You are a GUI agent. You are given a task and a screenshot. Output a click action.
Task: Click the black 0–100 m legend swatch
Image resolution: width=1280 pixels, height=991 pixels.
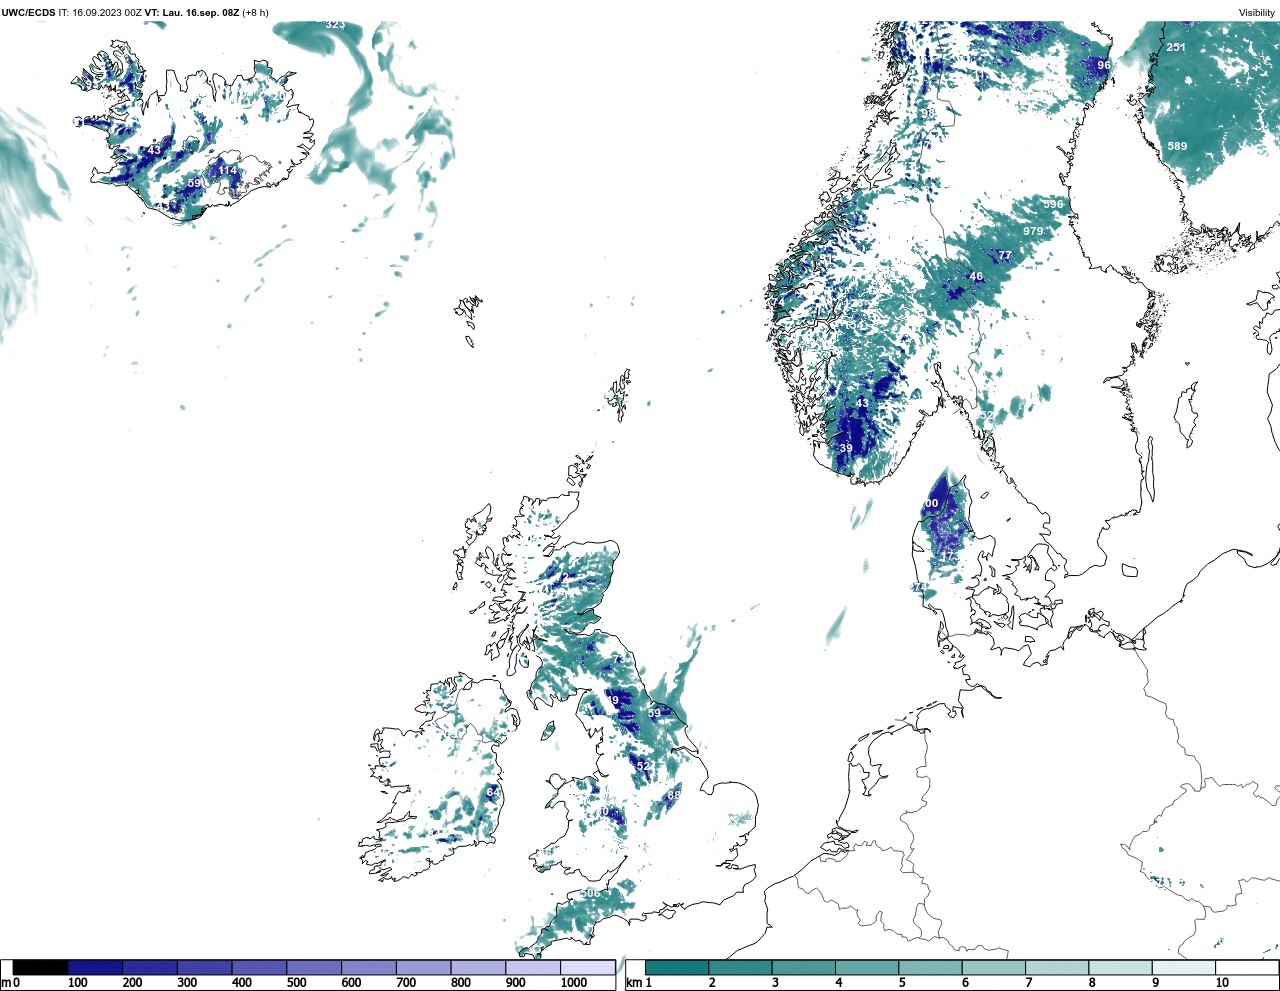[41, 967]
